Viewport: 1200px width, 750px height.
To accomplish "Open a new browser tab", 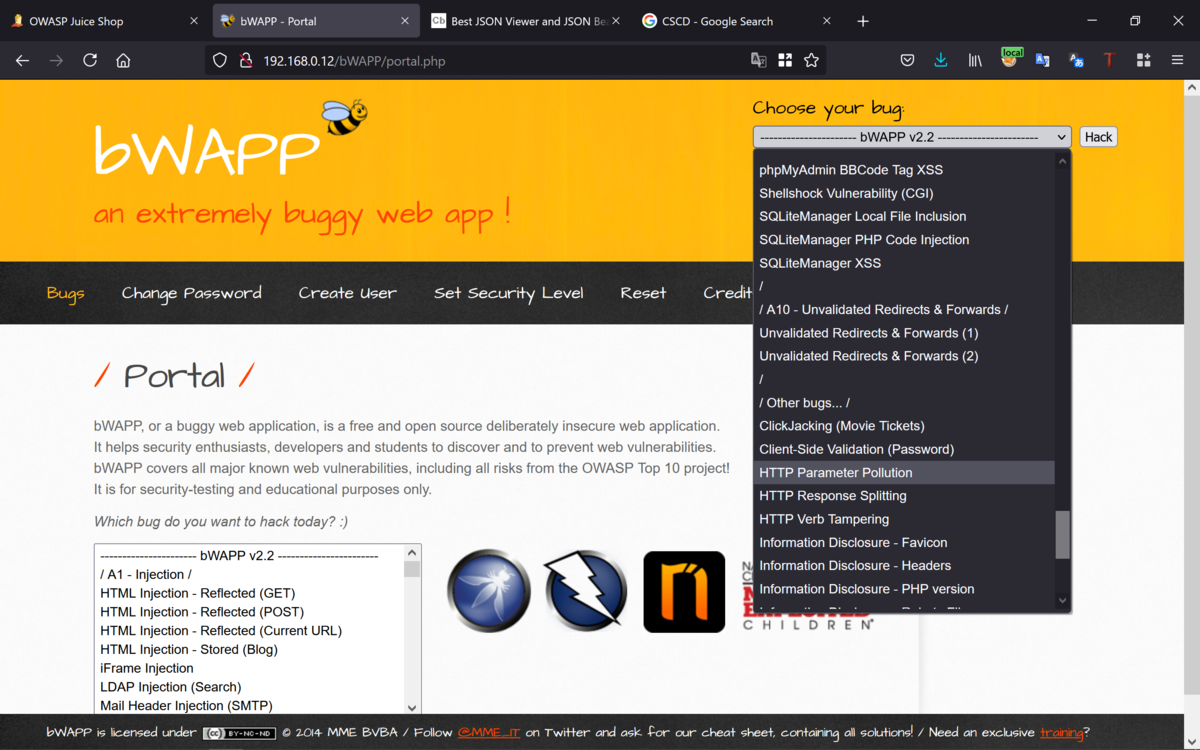I will 863,20.
